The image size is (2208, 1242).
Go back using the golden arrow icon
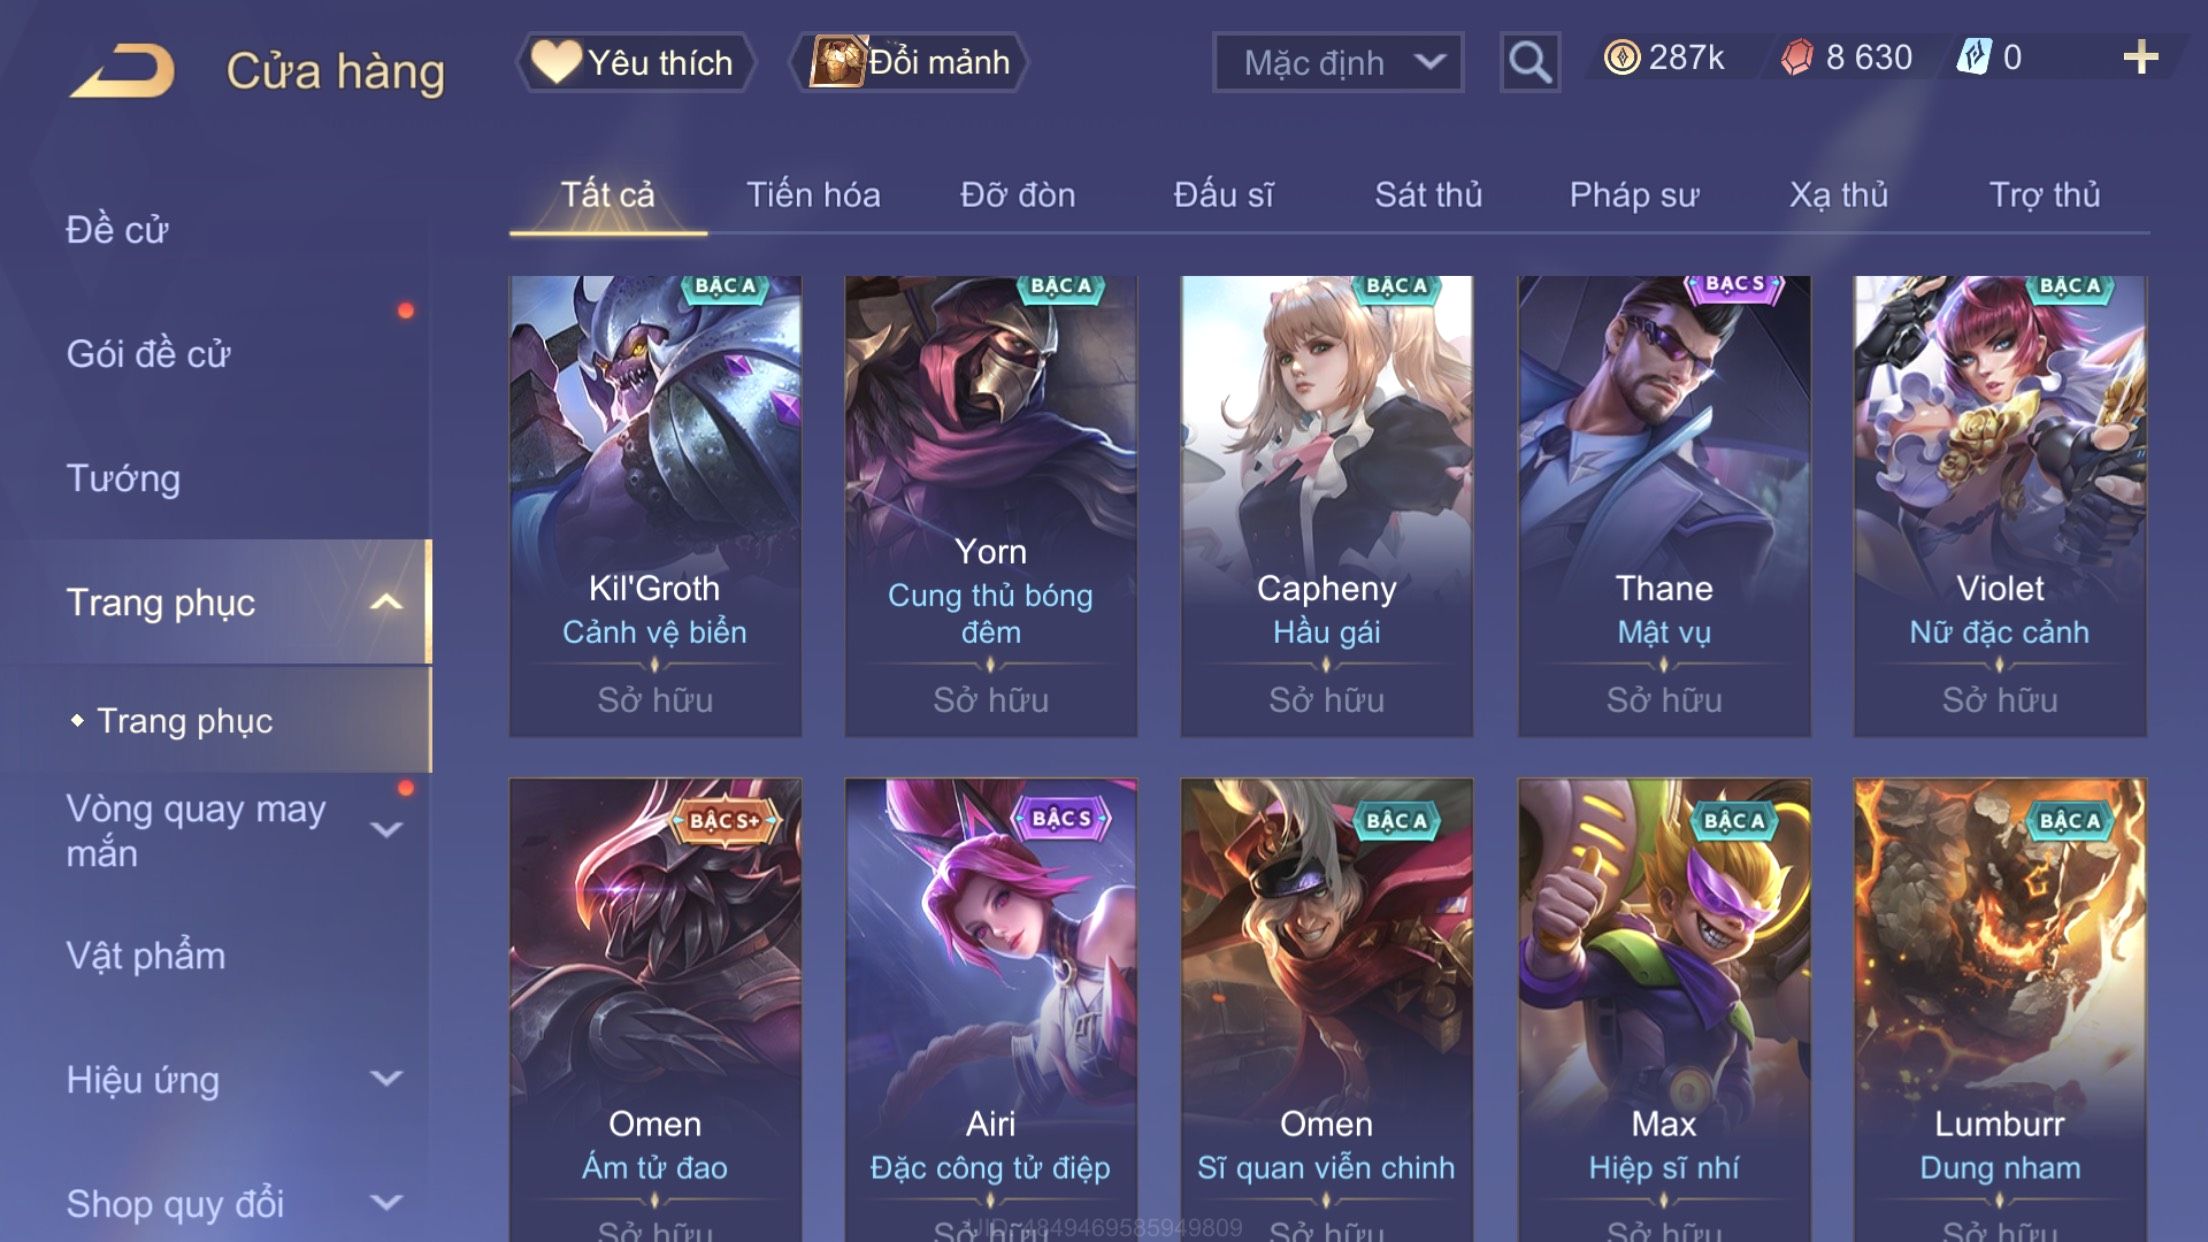point(123,70)
